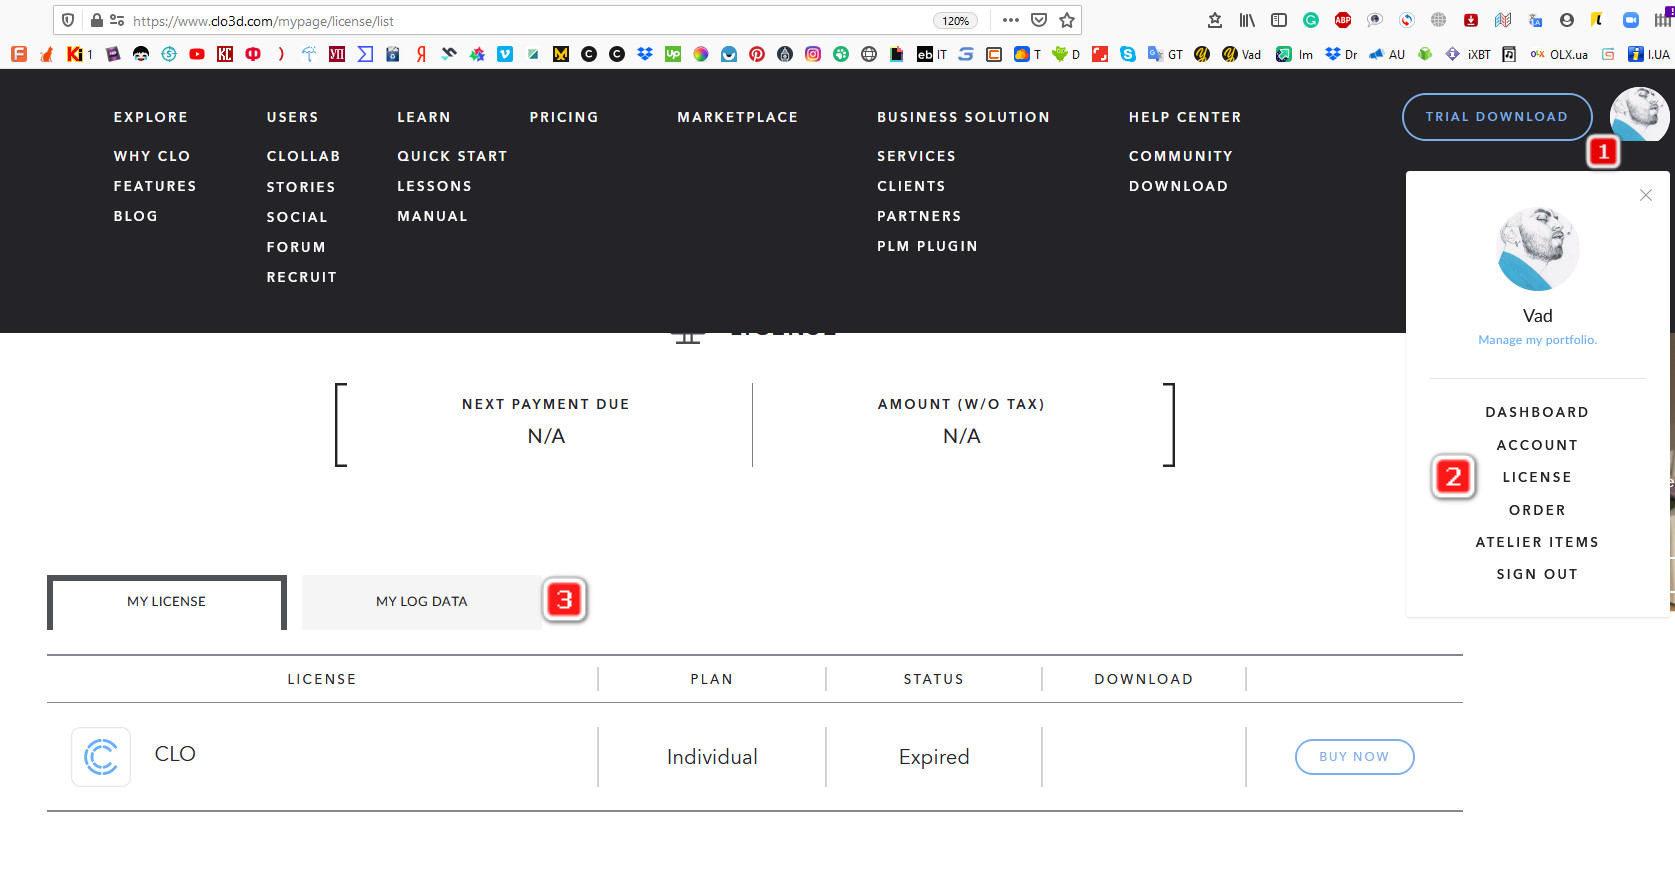Bookmark this page with the star icon
The height and width of the screenshot is (888, 1675).
pyautogui.click(x=1067, y=20)
